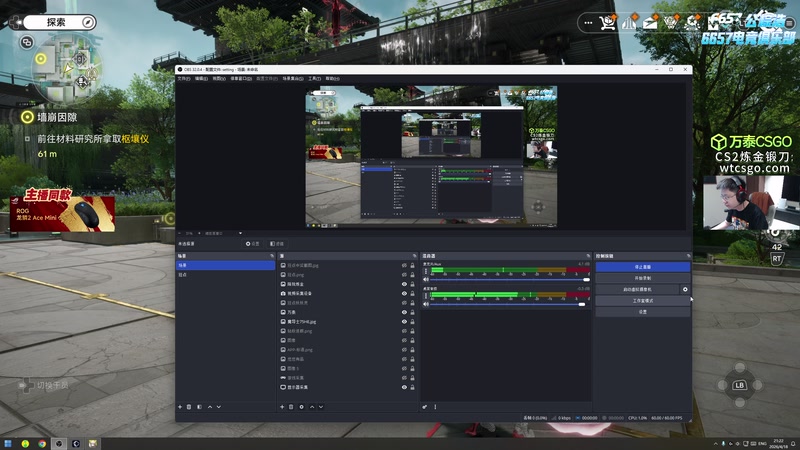The height and width of the screenshot is (450, 800).
Task: Open the 停靠窗口 menu in OBS
Action: [x=241, y=79]
